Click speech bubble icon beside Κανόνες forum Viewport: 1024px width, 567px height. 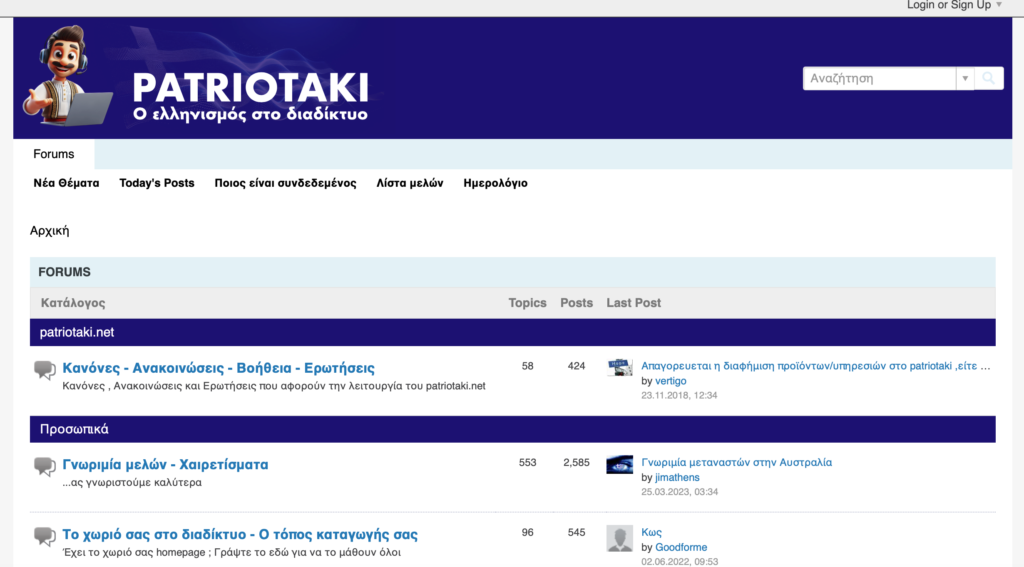pos(45,370)
